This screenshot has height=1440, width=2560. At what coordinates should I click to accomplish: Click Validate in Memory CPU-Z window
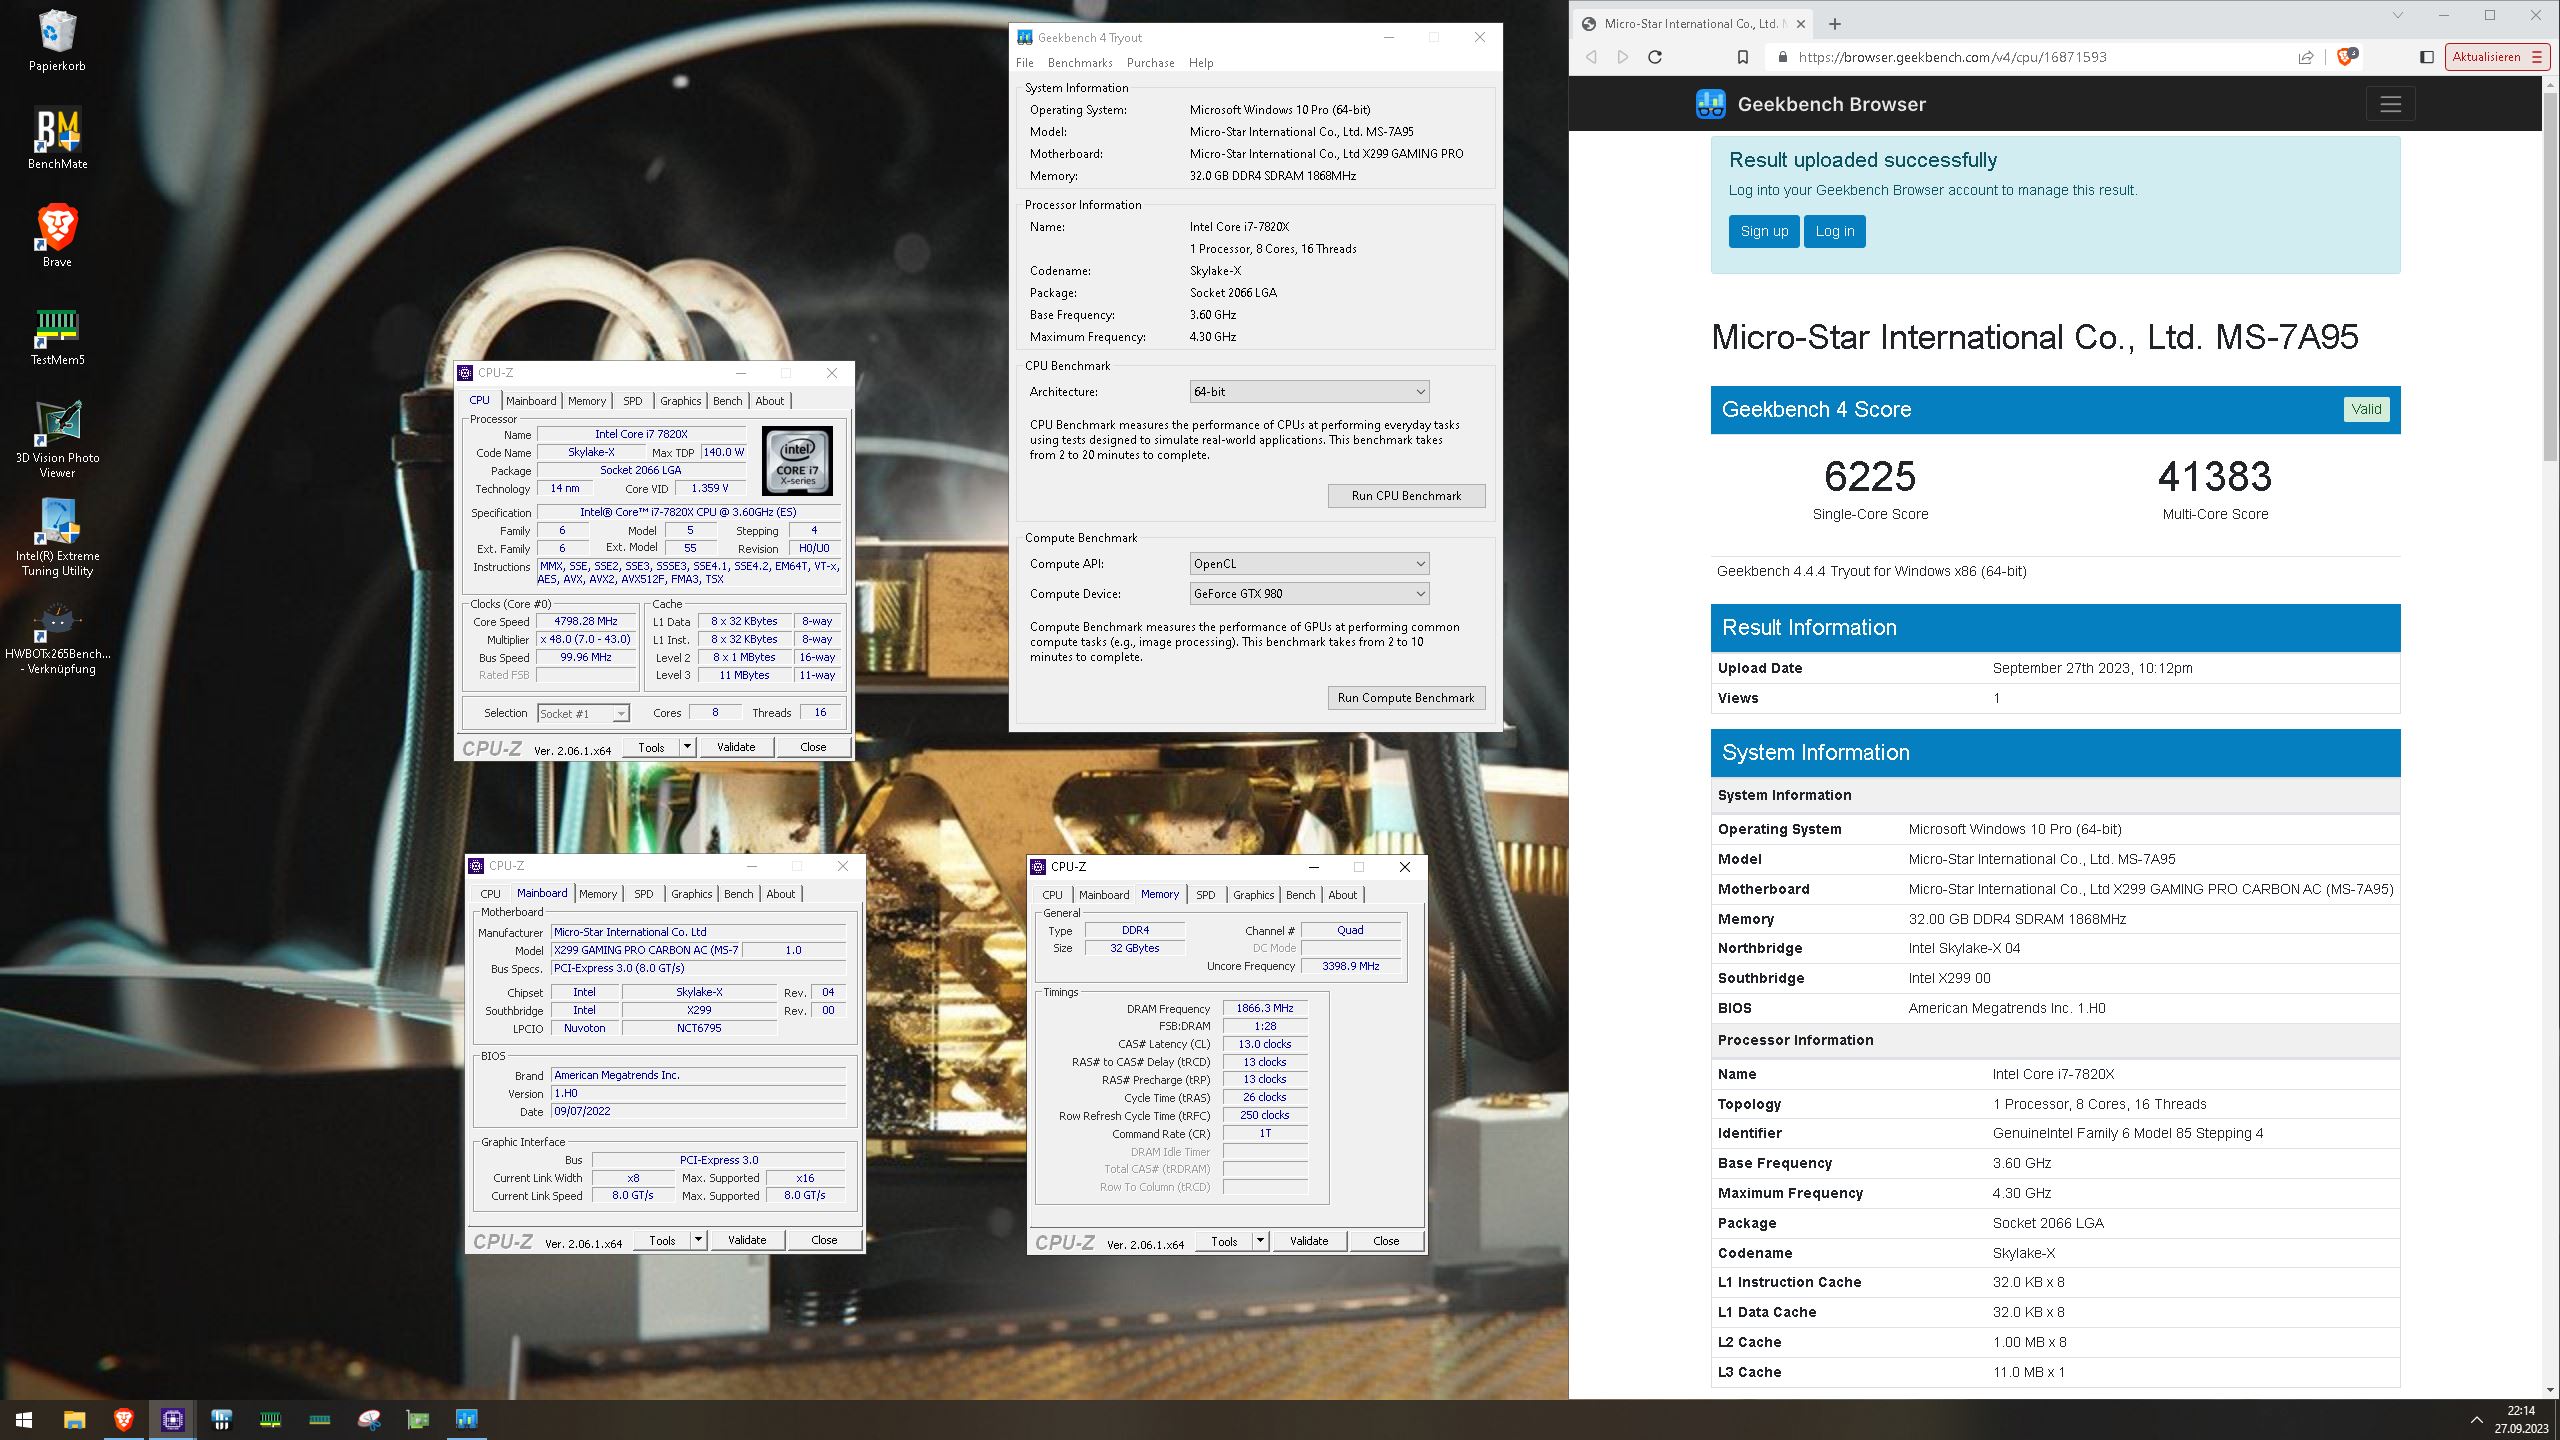click(1309, 1241)
